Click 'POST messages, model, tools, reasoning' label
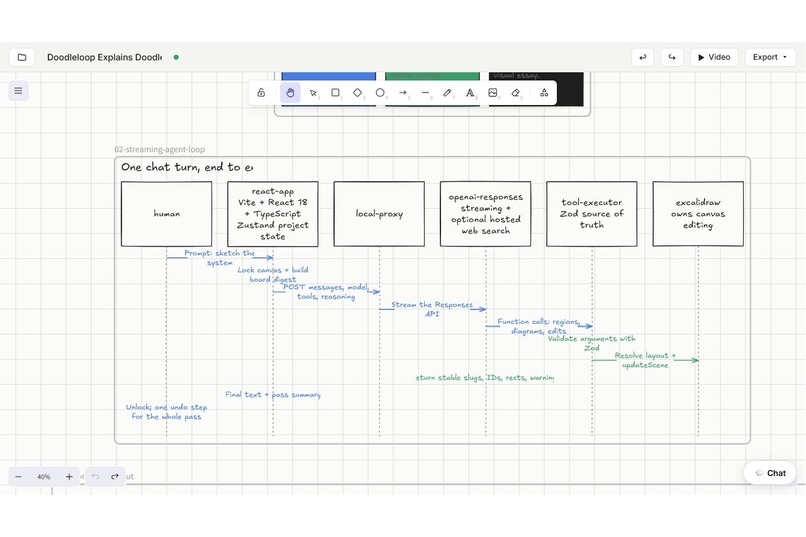Viewport: 806px width, 537px height. (x=326, y=291)
